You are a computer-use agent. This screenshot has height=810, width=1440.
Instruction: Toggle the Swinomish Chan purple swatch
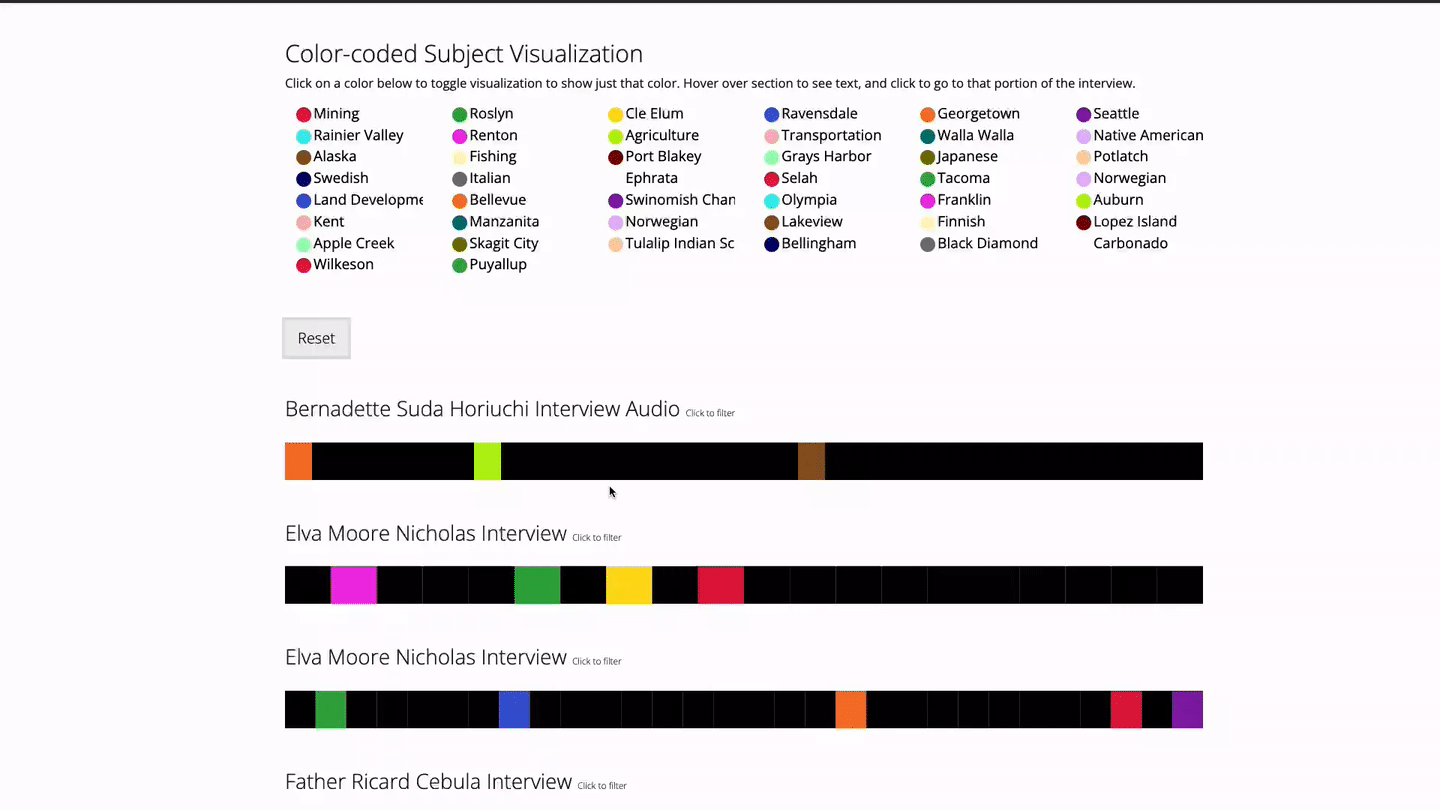[x=616, y=201]
